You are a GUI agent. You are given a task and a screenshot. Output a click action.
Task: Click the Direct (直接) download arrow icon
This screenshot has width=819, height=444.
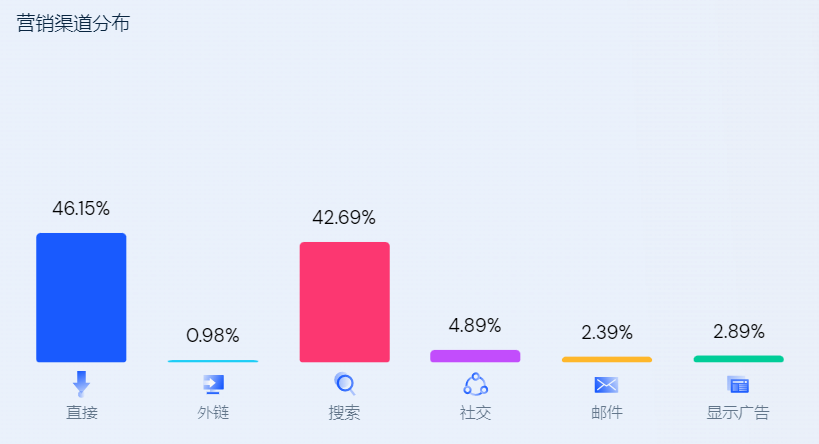coord(81,384)
